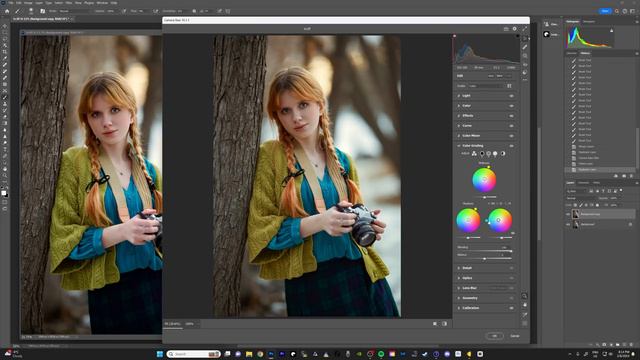Toggle highlight clipping warning on histogram
640x360 pixels.
518,36
